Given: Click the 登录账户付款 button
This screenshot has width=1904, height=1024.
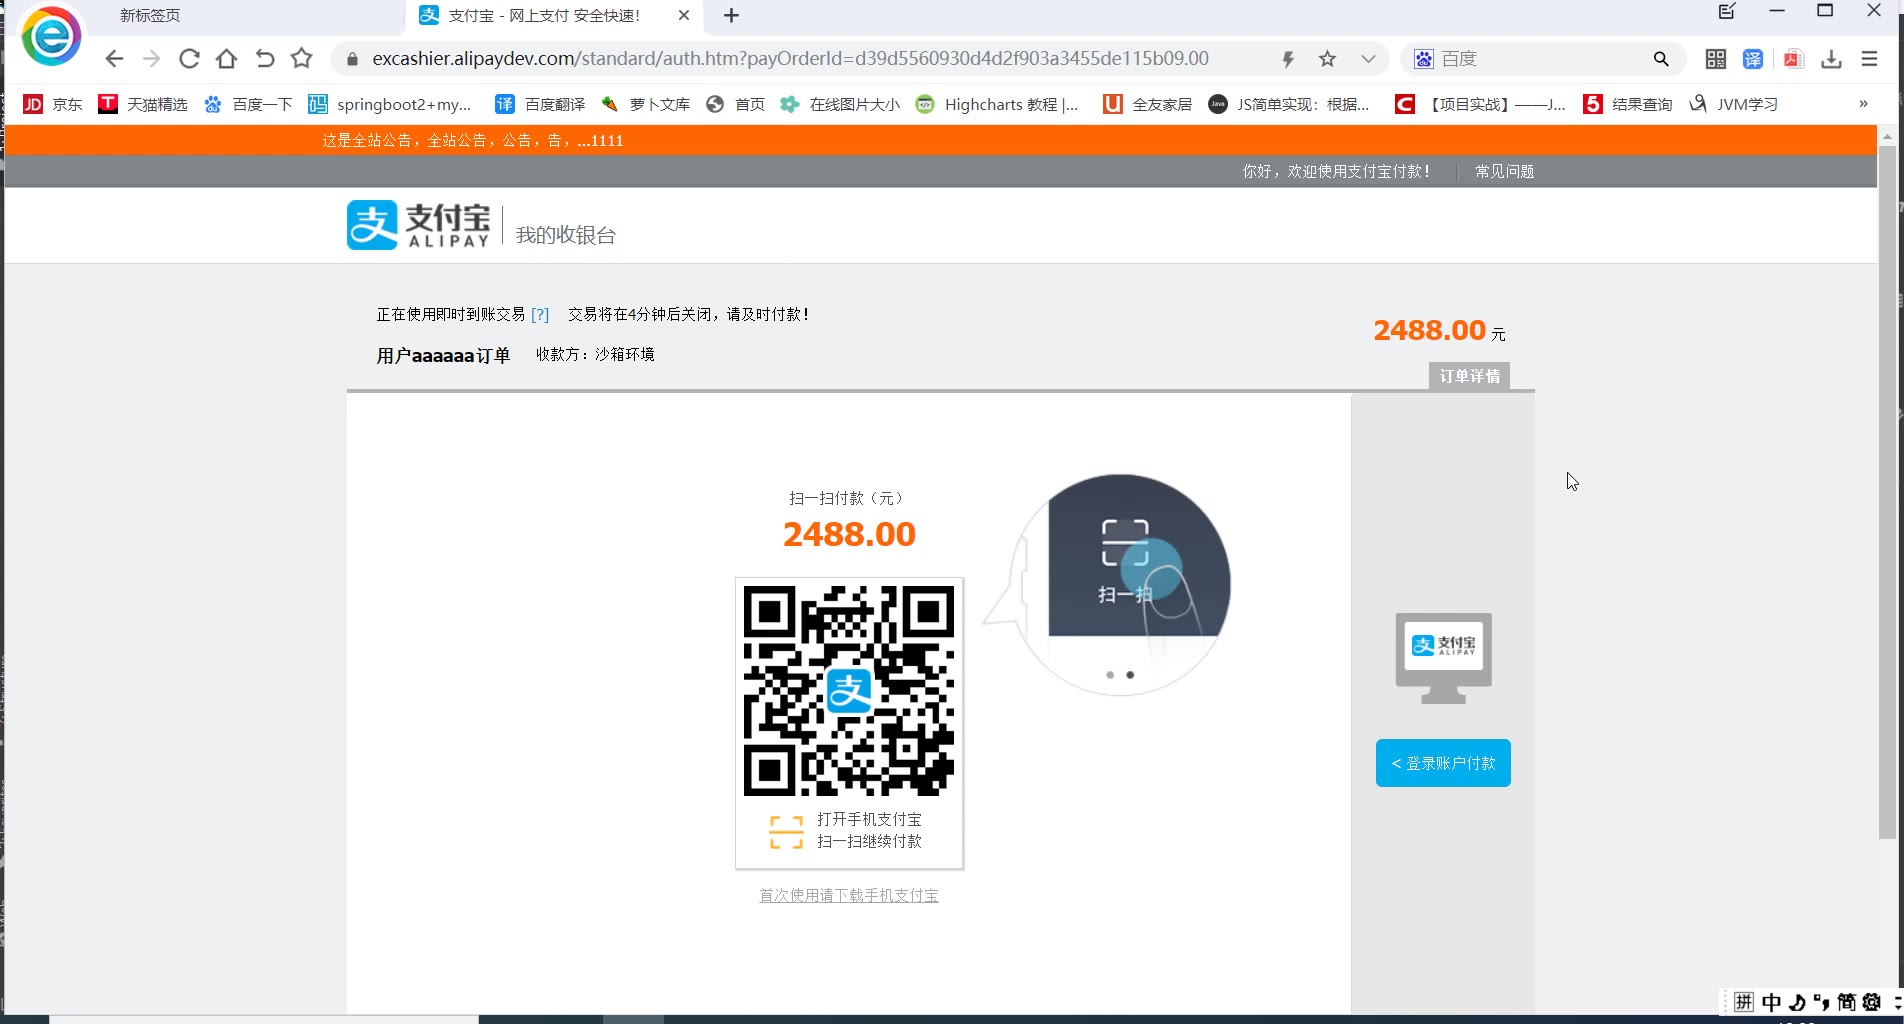Looking at the screenshot, I should [x=1443, y=763].
